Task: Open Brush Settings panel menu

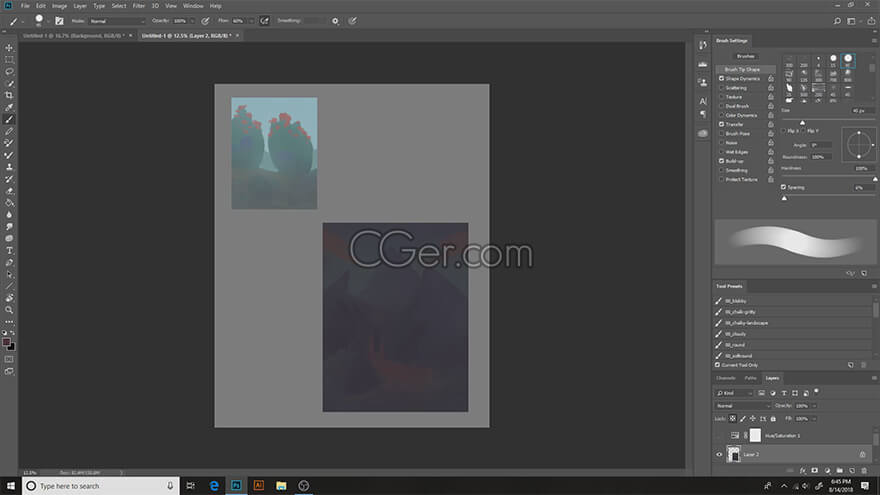Action: 874,40
